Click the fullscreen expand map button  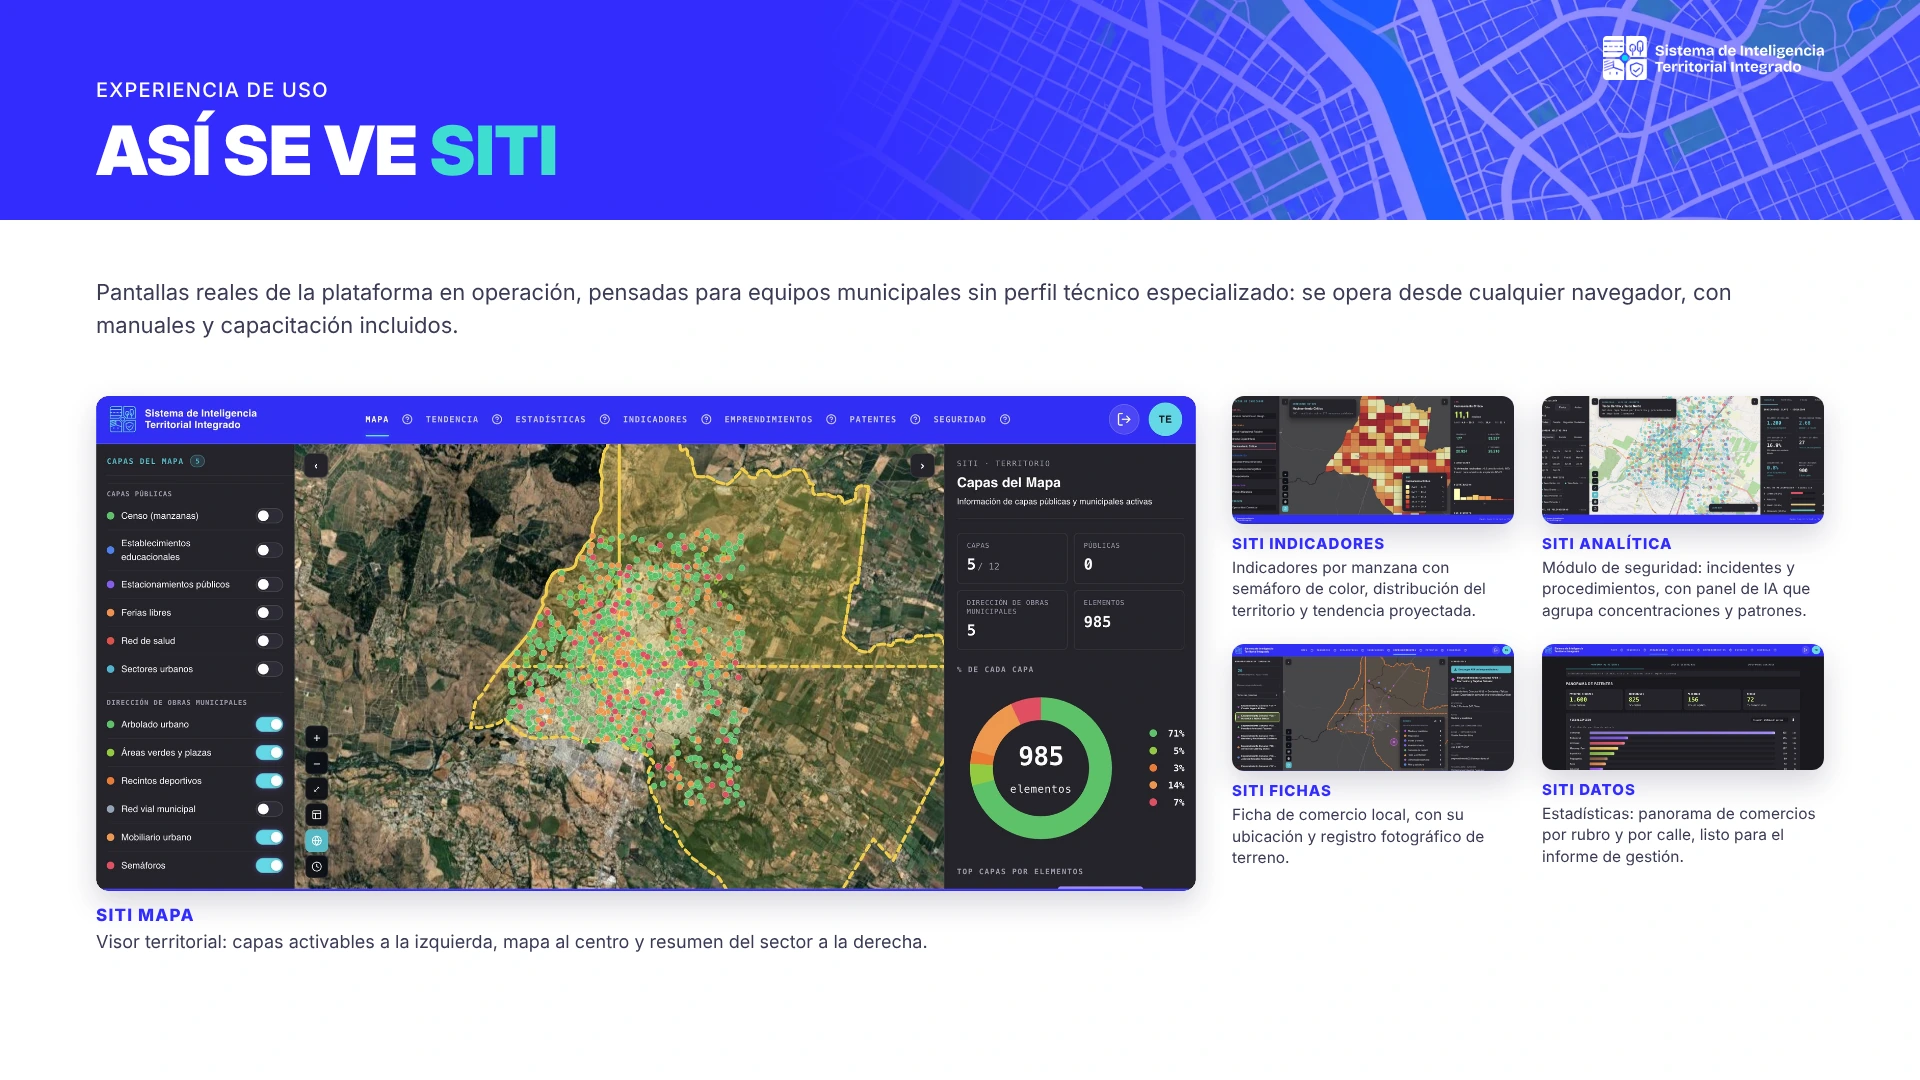[x=317, y=789]
